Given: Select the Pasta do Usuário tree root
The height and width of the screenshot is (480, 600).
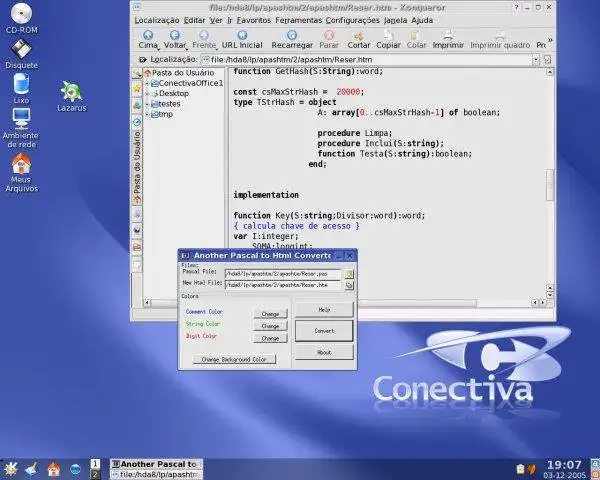Looking at the screenshot, I should pos(179,73).
